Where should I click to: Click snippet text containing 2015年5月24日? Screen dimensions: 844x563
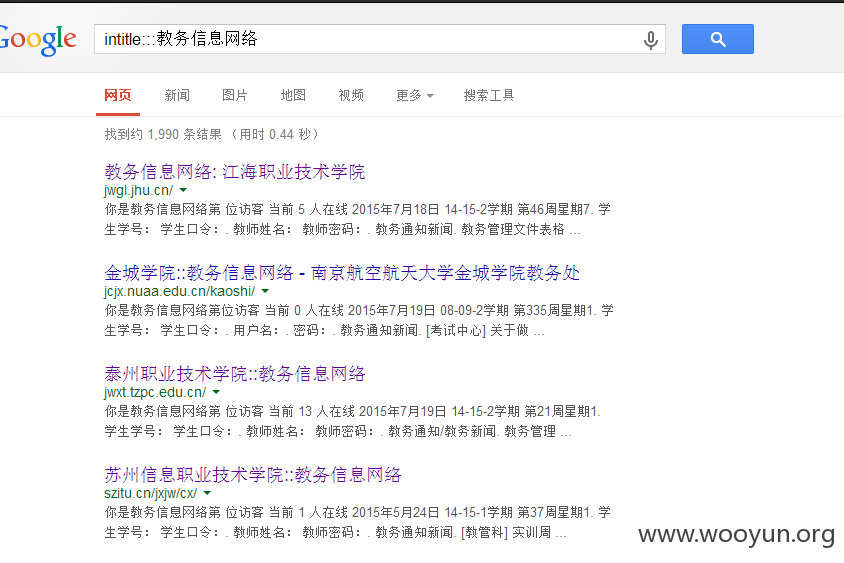coord(357,522)
